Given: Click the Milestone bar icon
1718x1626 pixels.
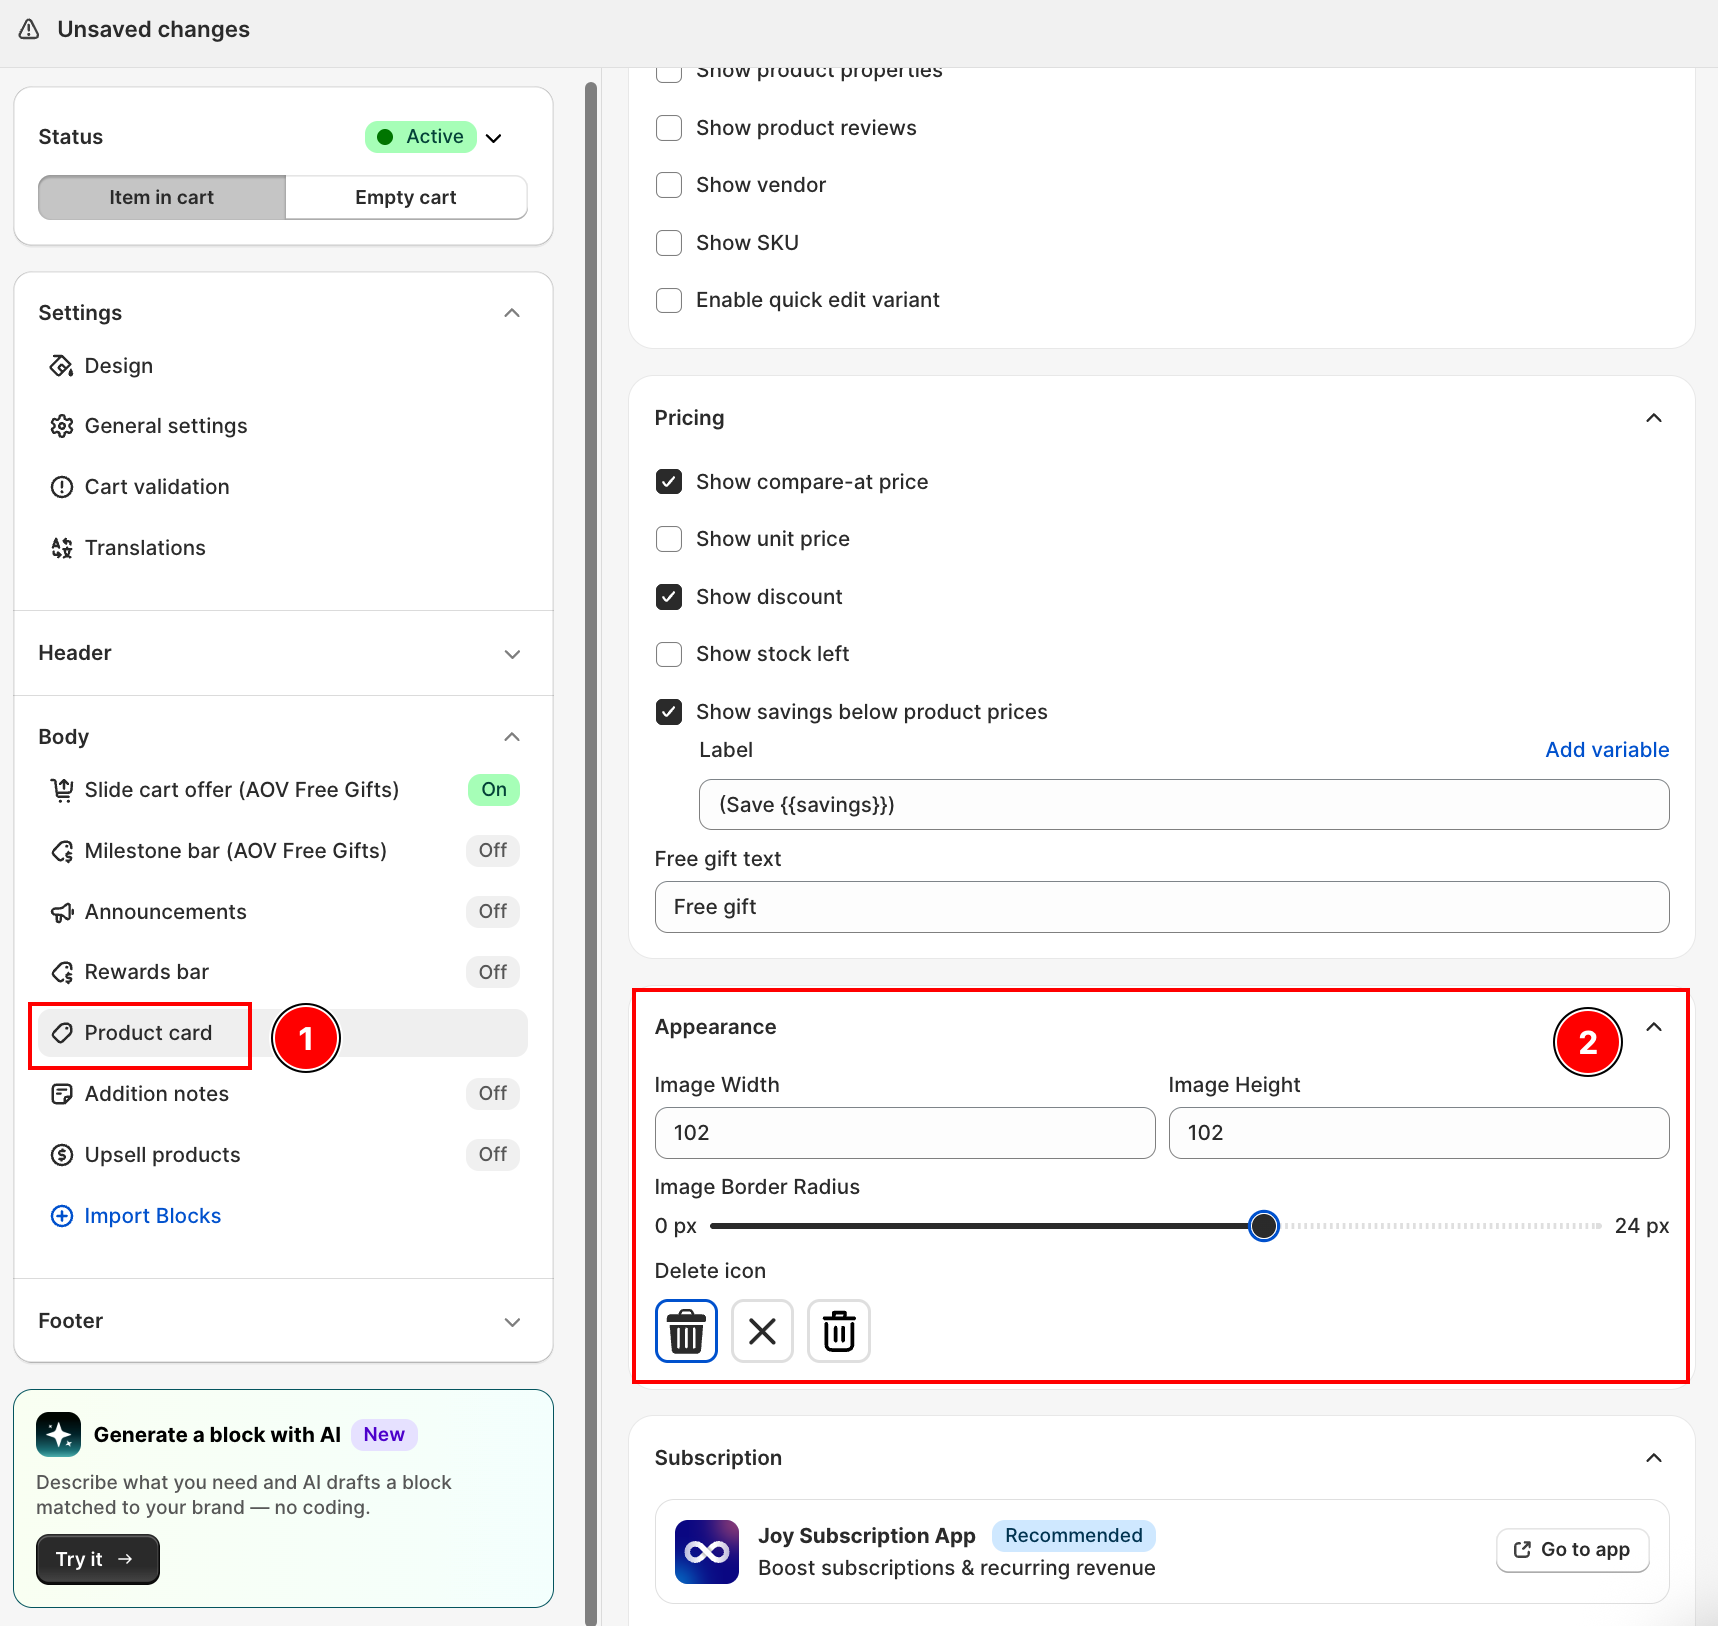Looking at the screenshot, I should pos(62,851).
